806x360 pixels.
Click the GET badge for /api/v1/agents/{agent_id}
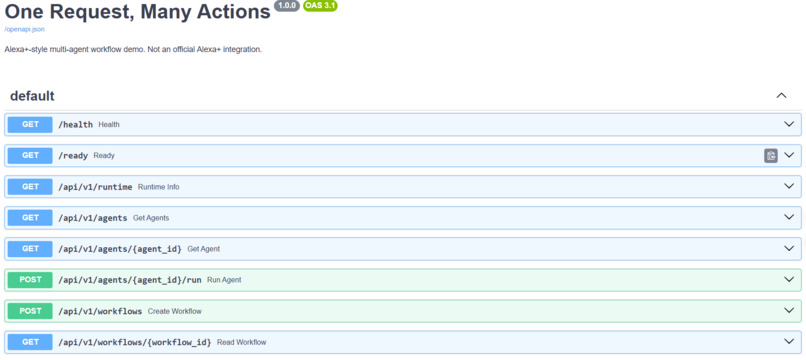point(30,248)
